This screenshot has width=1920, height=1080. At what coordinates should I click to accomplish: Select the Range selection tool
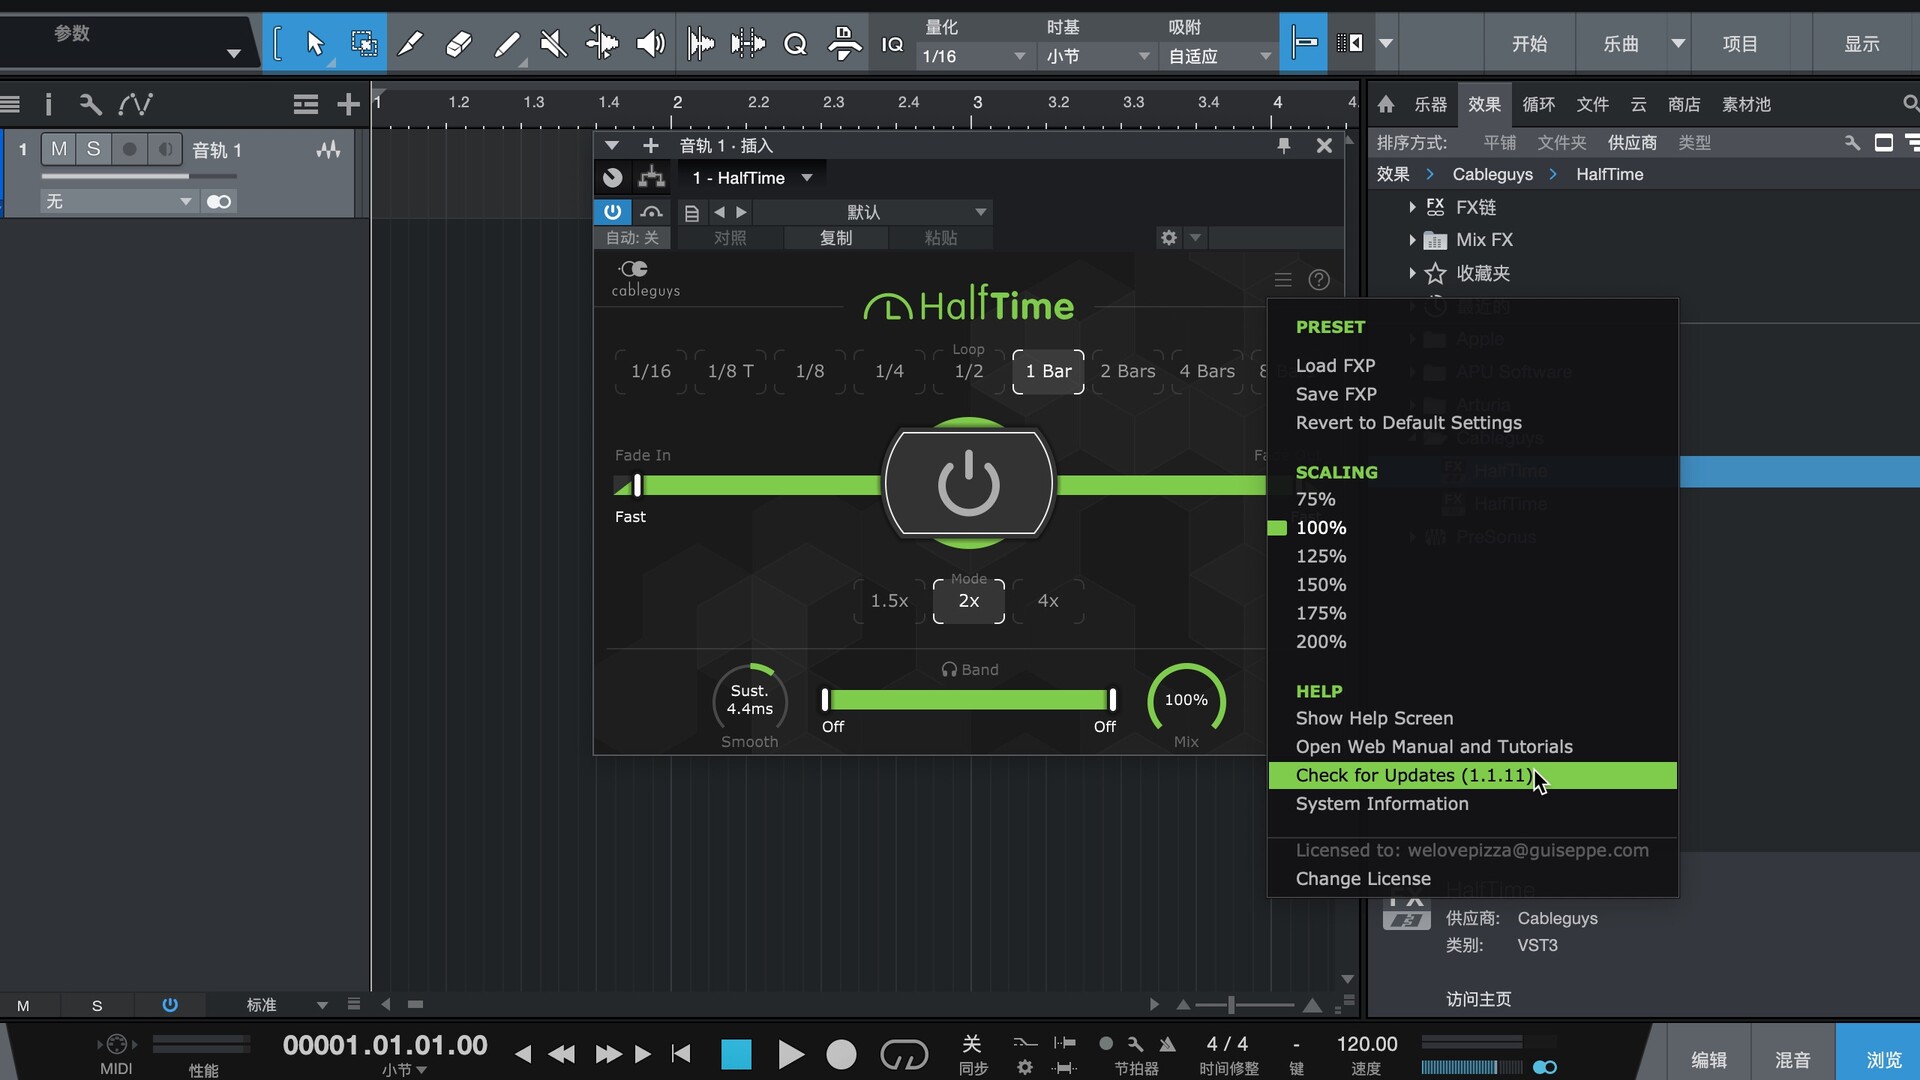click(x=363, y=43)
